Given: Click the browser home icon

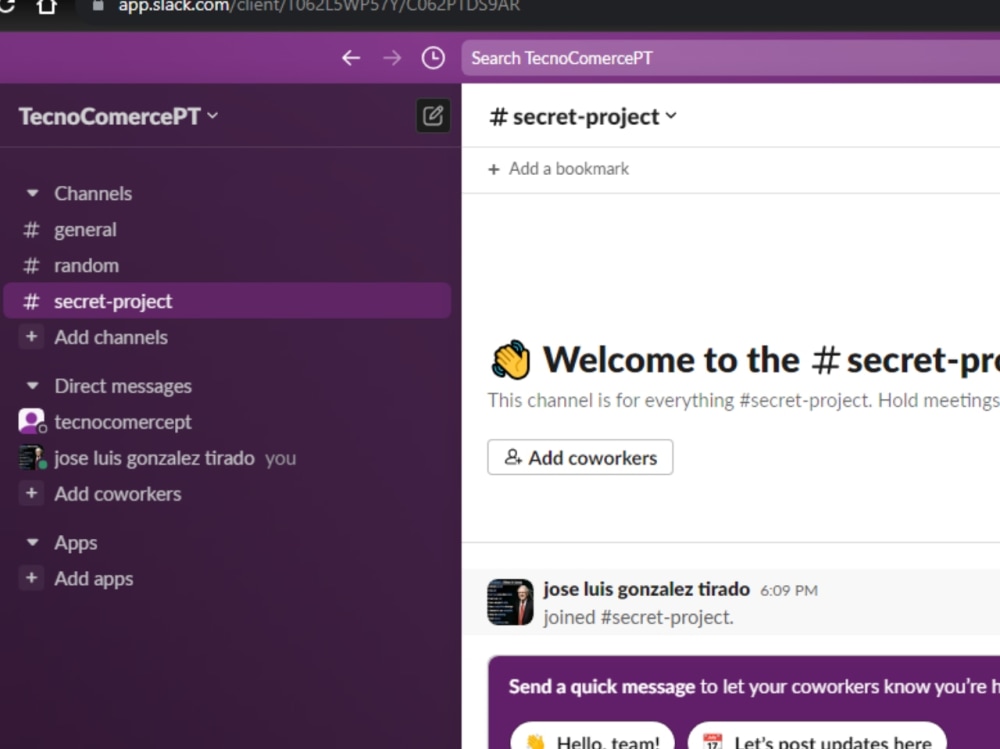Looking at the screenshot, I should (47, 6).
